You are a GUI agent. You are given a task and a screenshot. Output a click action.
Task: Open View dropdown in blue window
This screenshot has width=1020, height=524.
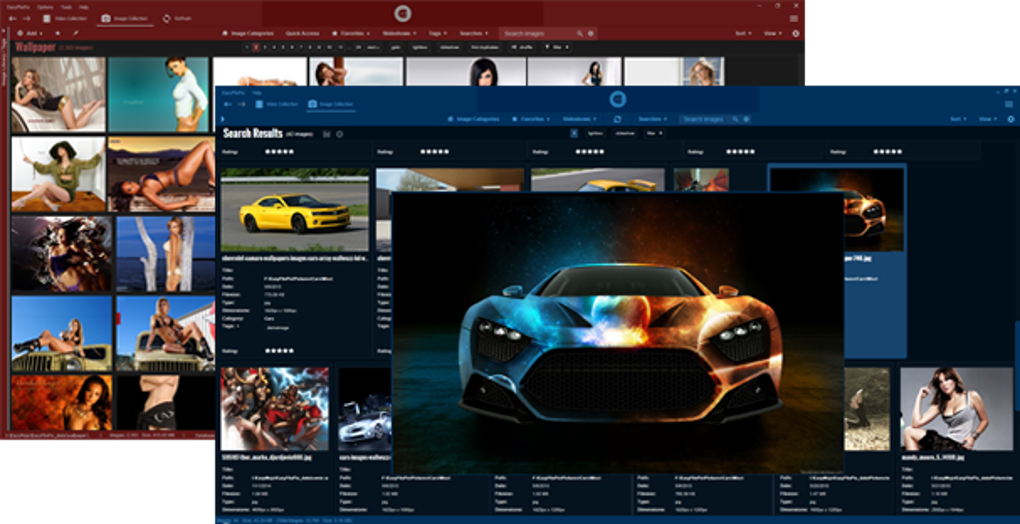(x=987, y=119)
